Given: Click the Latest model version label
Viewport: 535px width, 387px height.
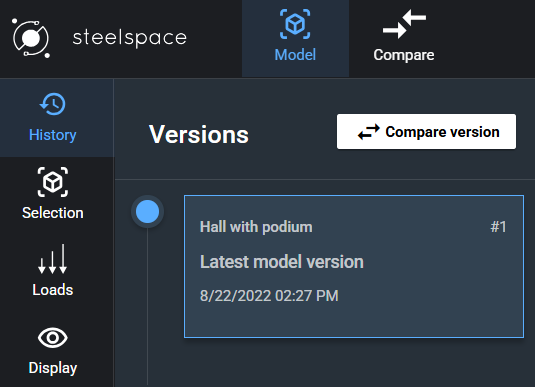Looking at the screenshot, I should tap(282, 262).
